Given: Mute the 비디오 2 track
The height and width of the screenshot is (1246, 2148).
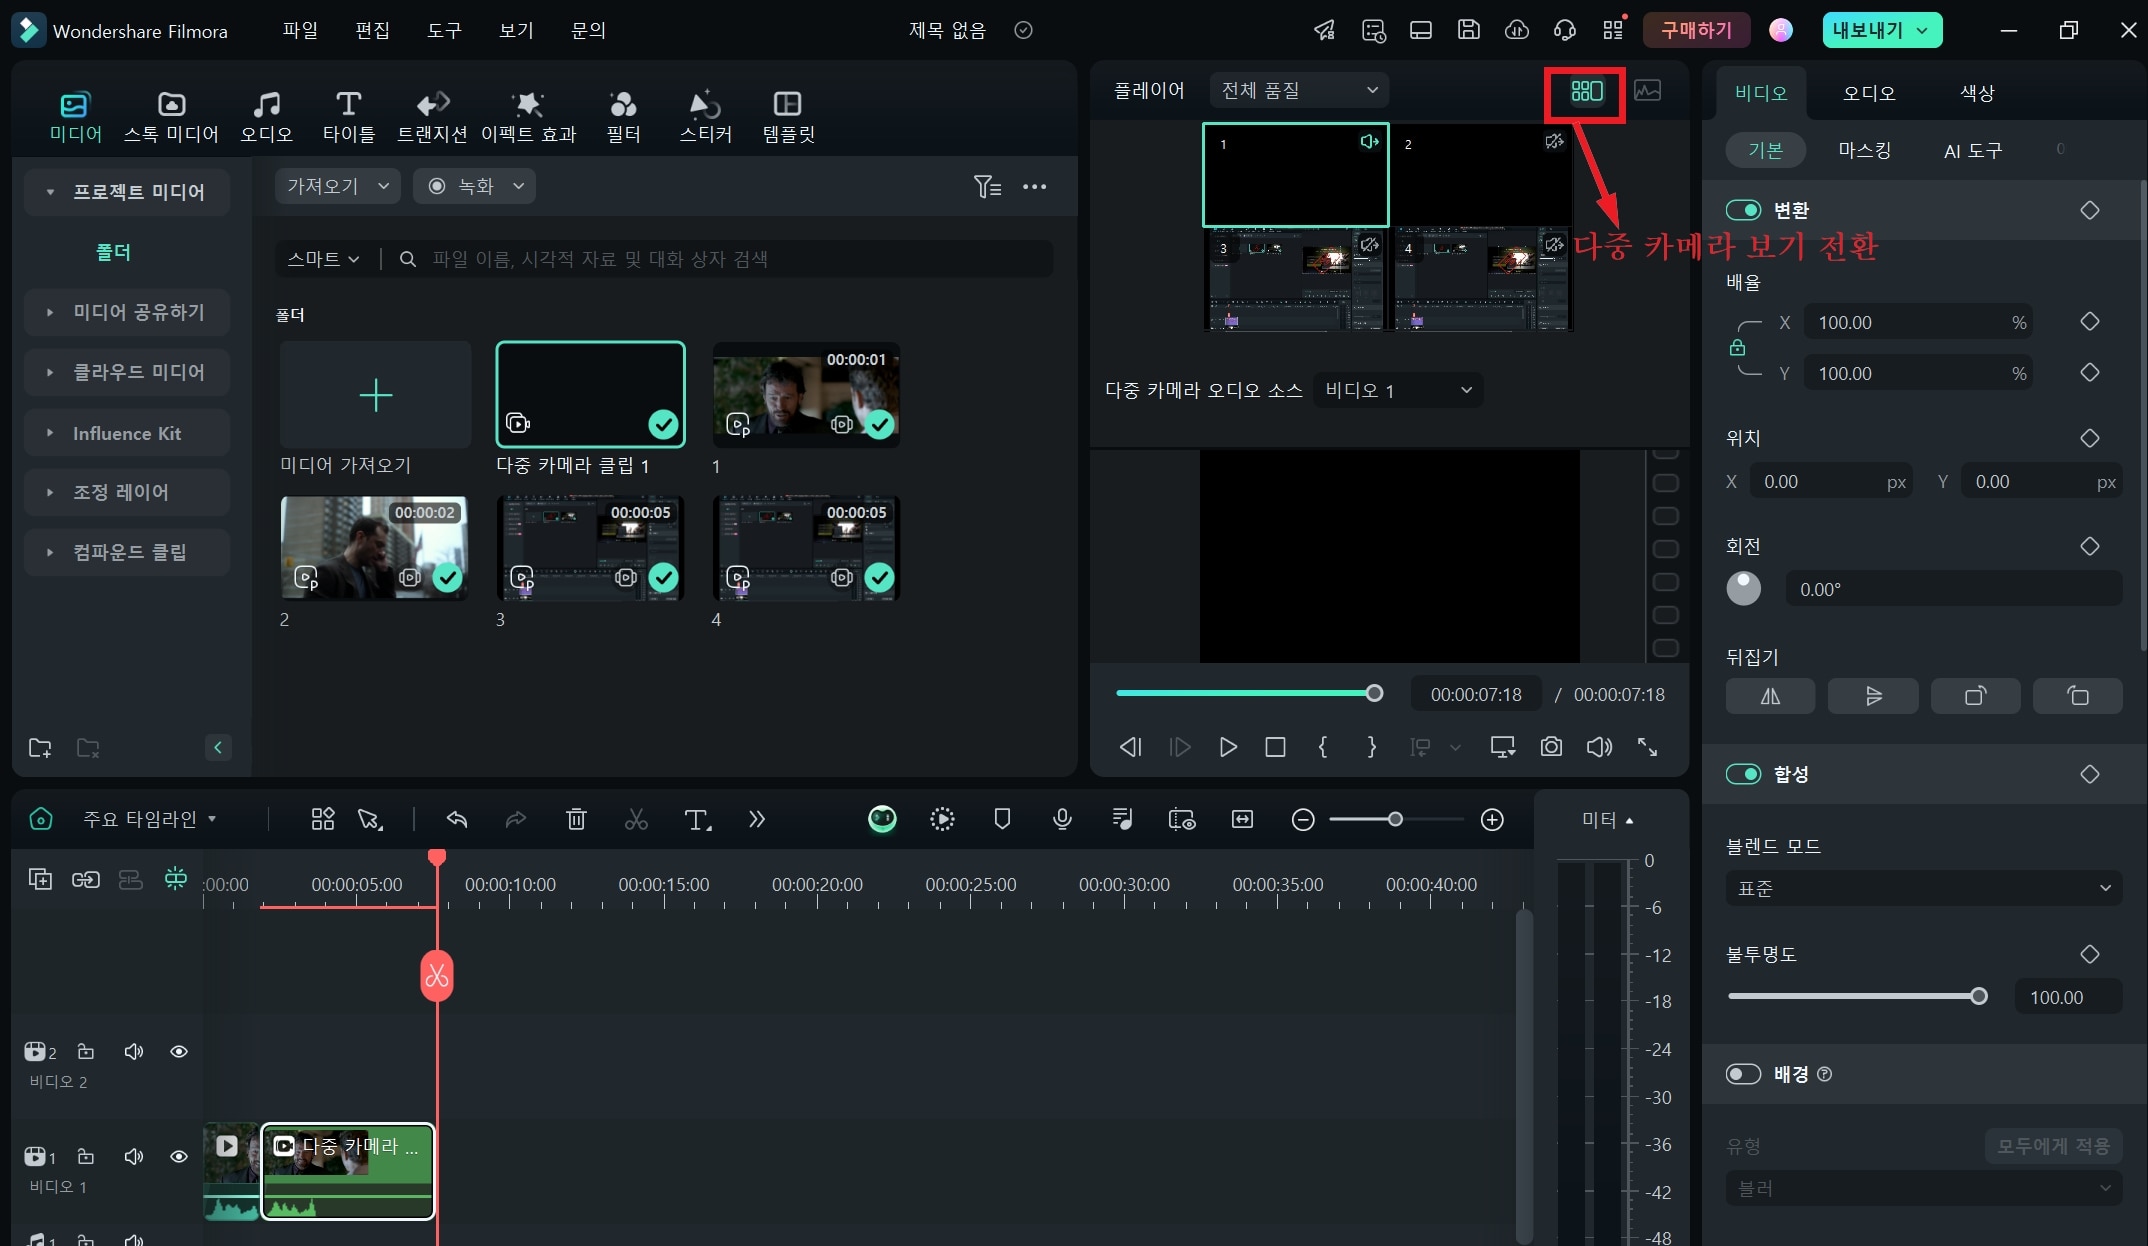Looking at the screenshot, I should 133,1051.
